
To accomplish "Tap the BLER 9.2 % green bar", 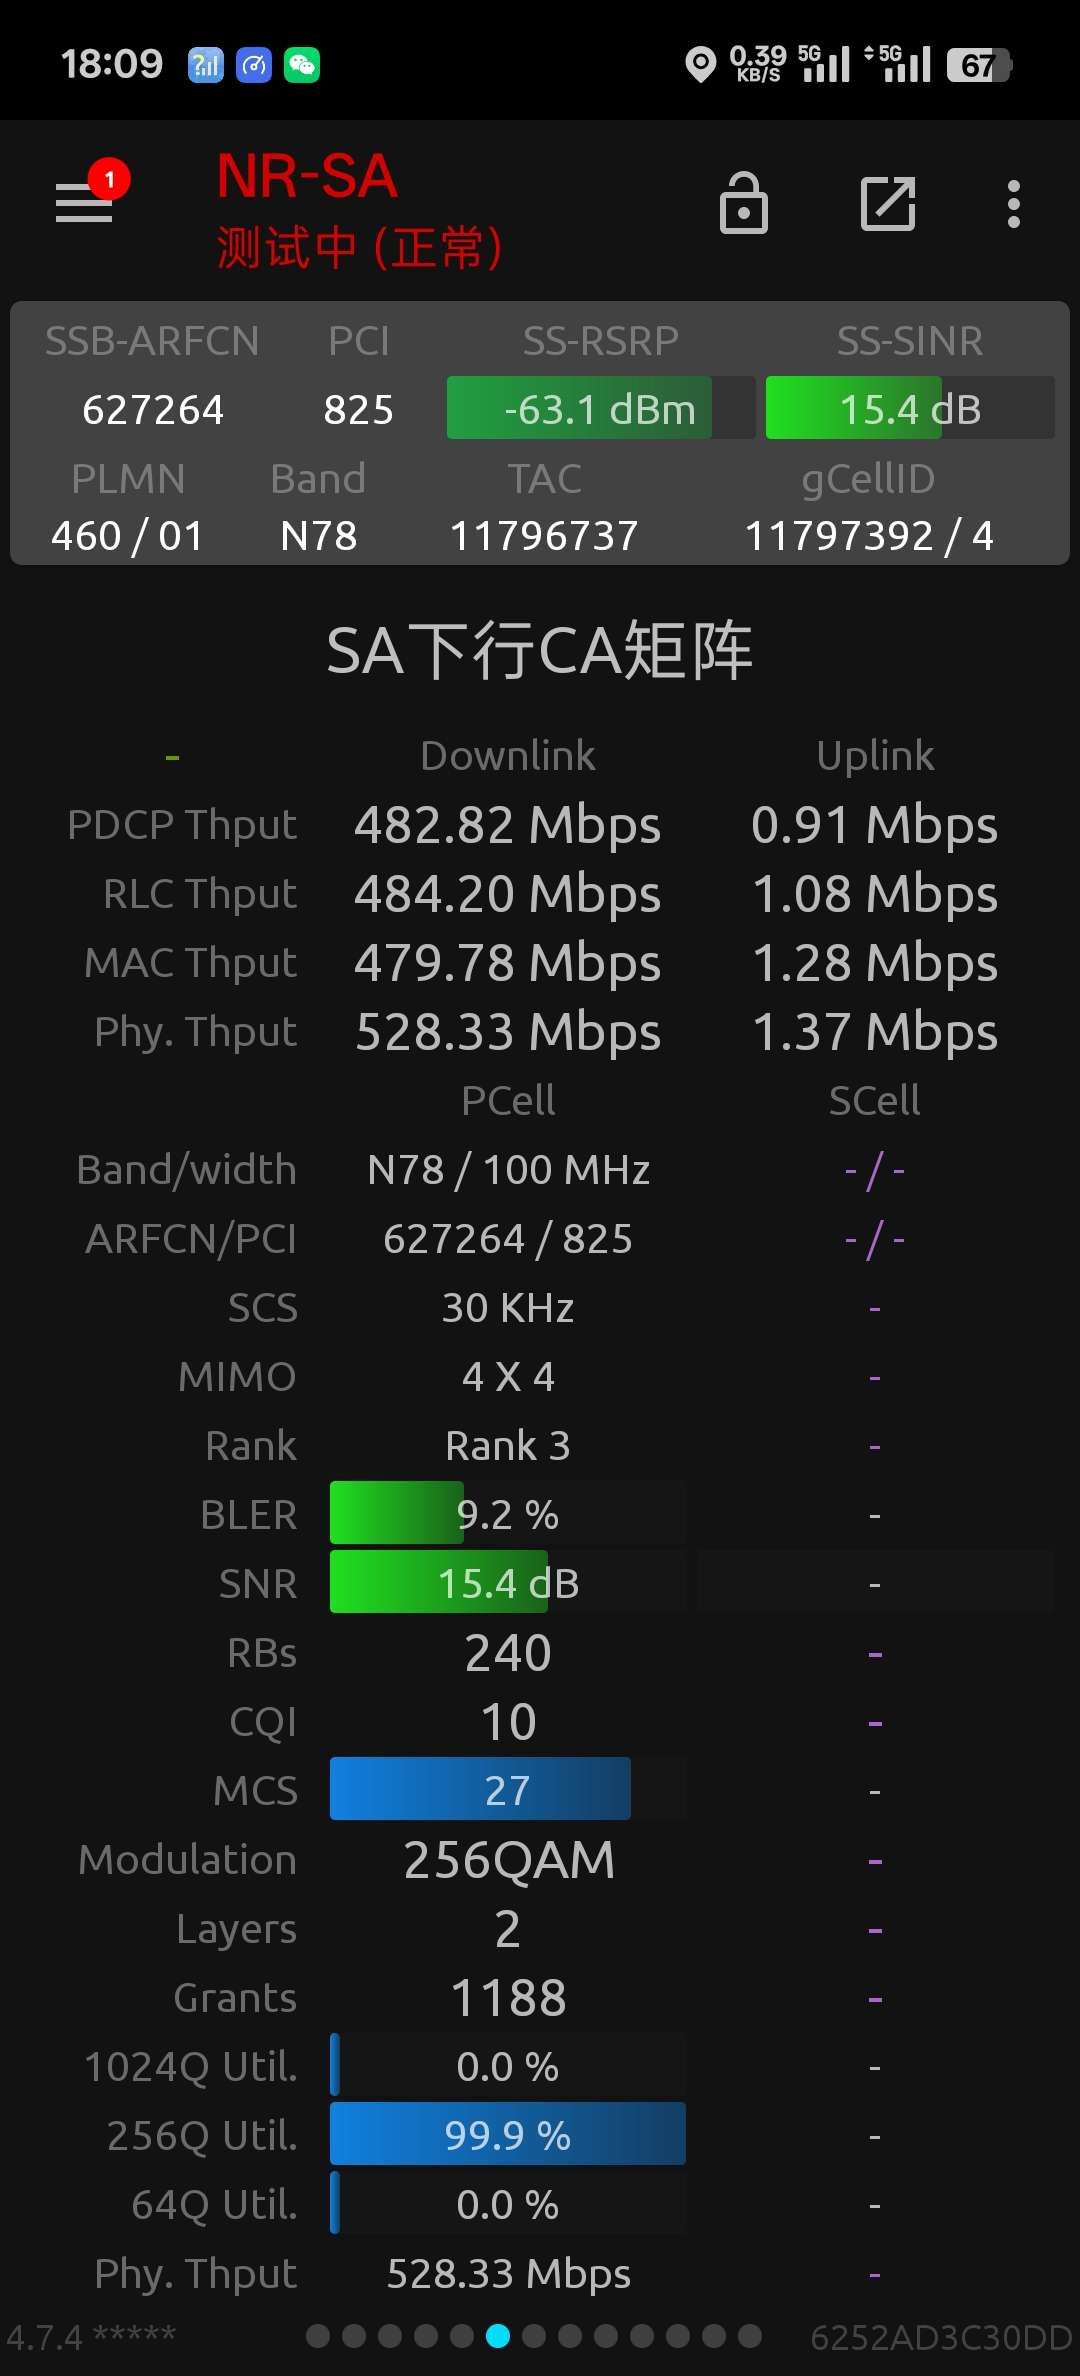I will click(x=508, y=1513).
